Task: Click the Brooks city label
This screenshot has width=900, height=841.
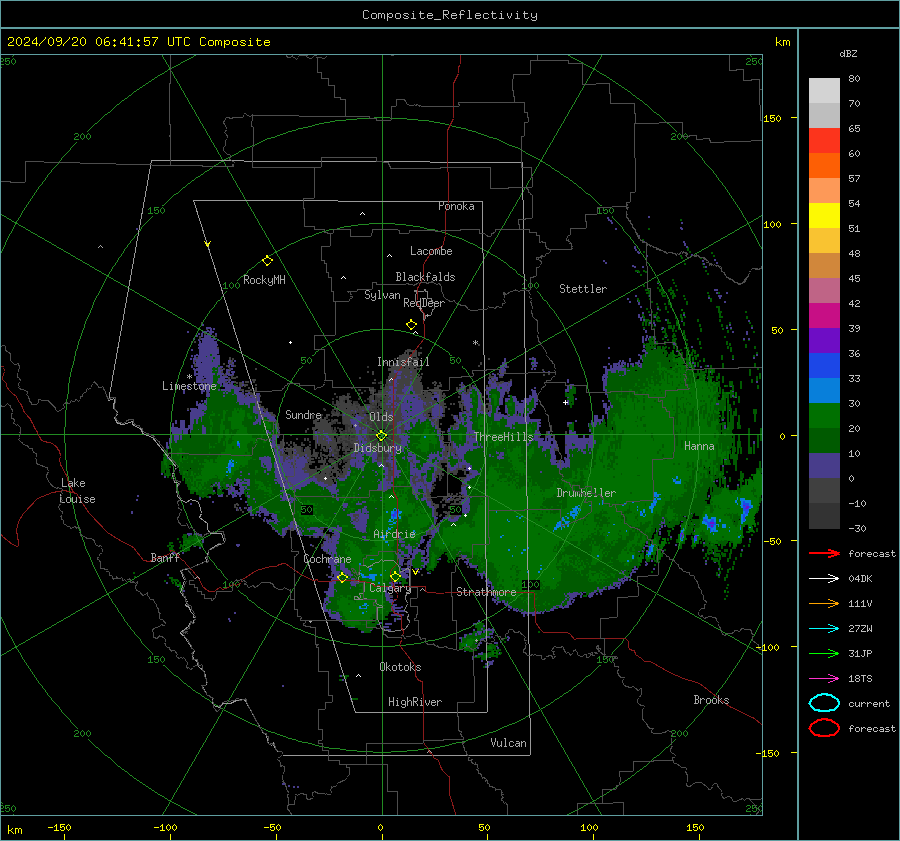Action: pyautogui.click(x=711, y=700)
